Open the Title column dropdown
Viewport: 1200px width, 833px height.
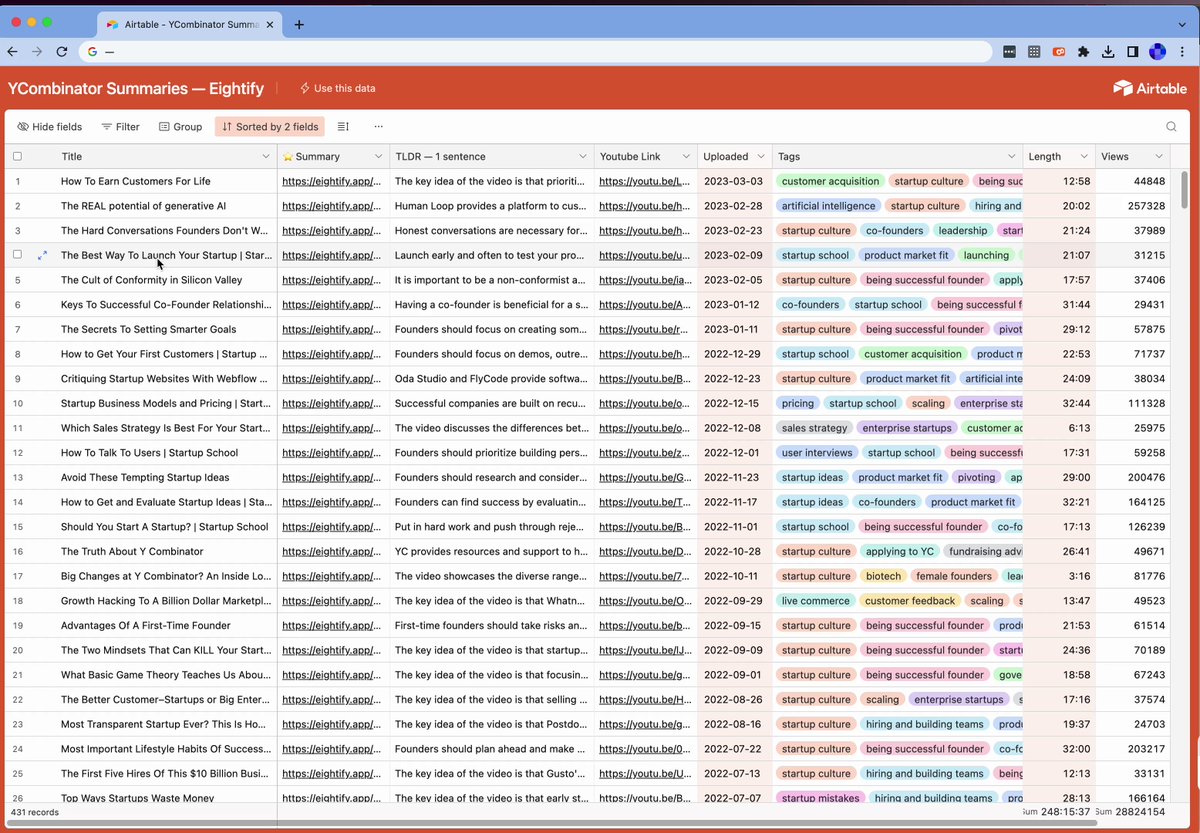(265, 156)
